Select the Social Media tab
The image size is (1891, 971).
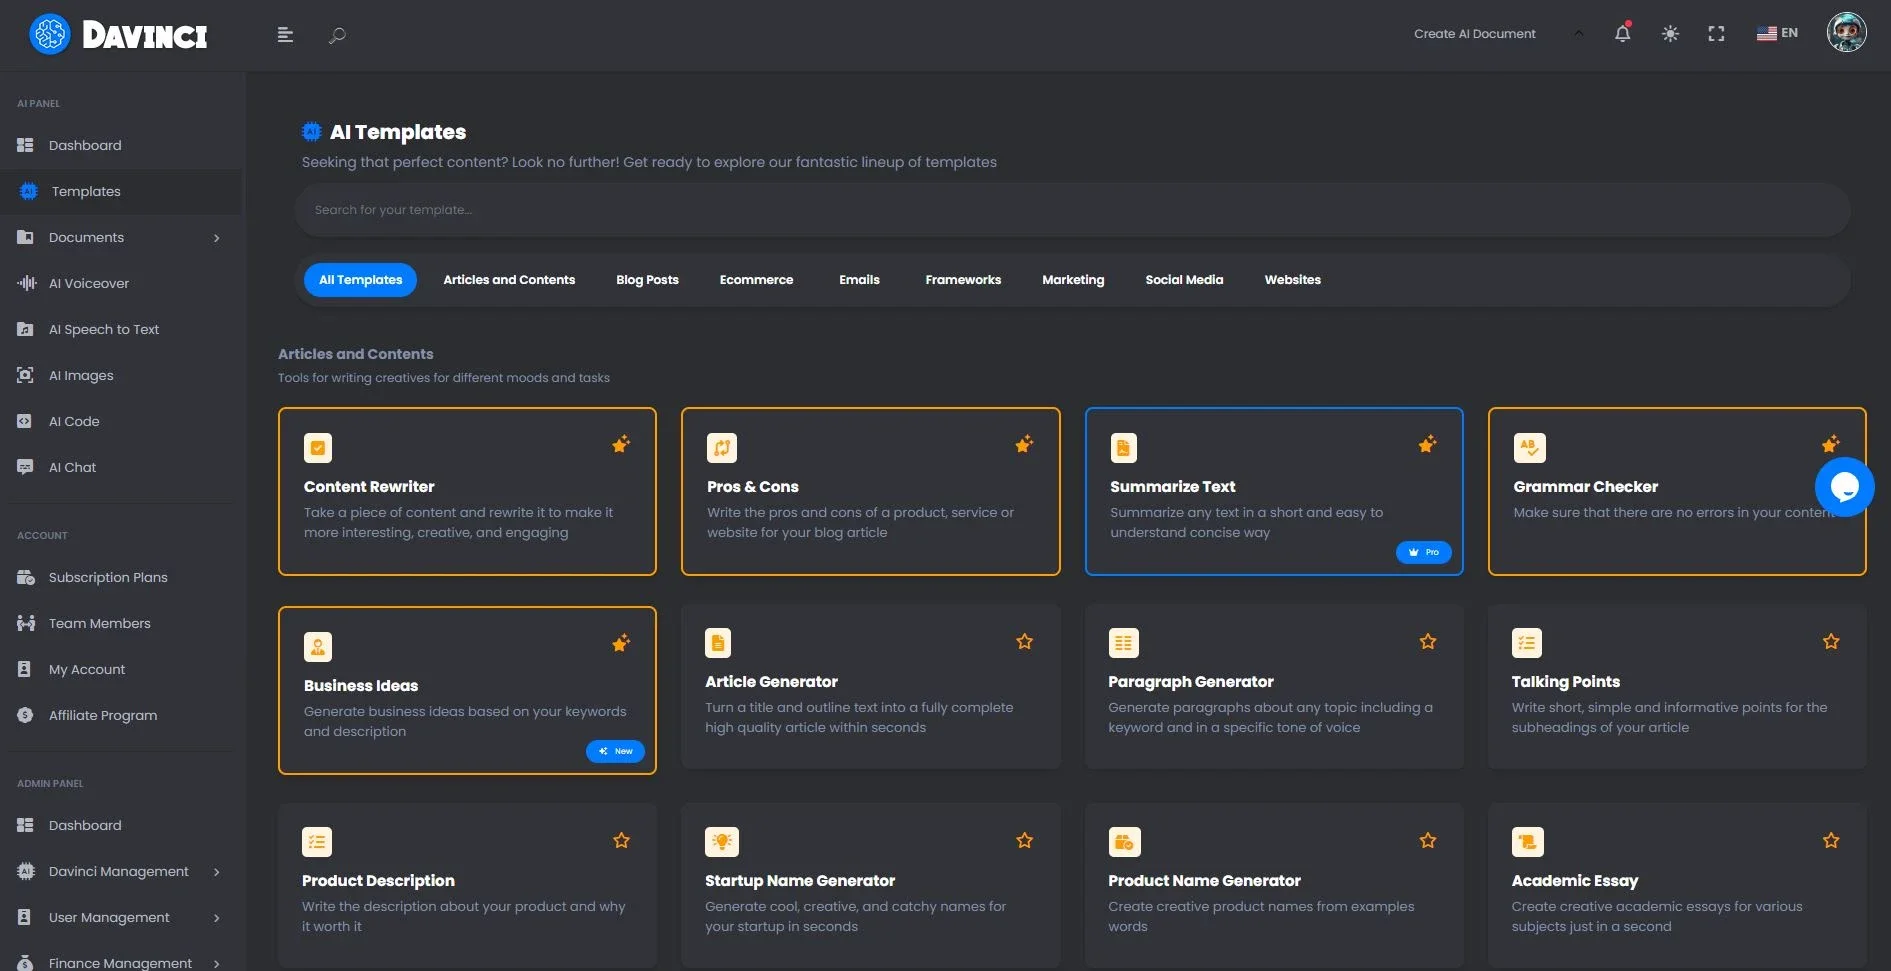point(1184,280)
